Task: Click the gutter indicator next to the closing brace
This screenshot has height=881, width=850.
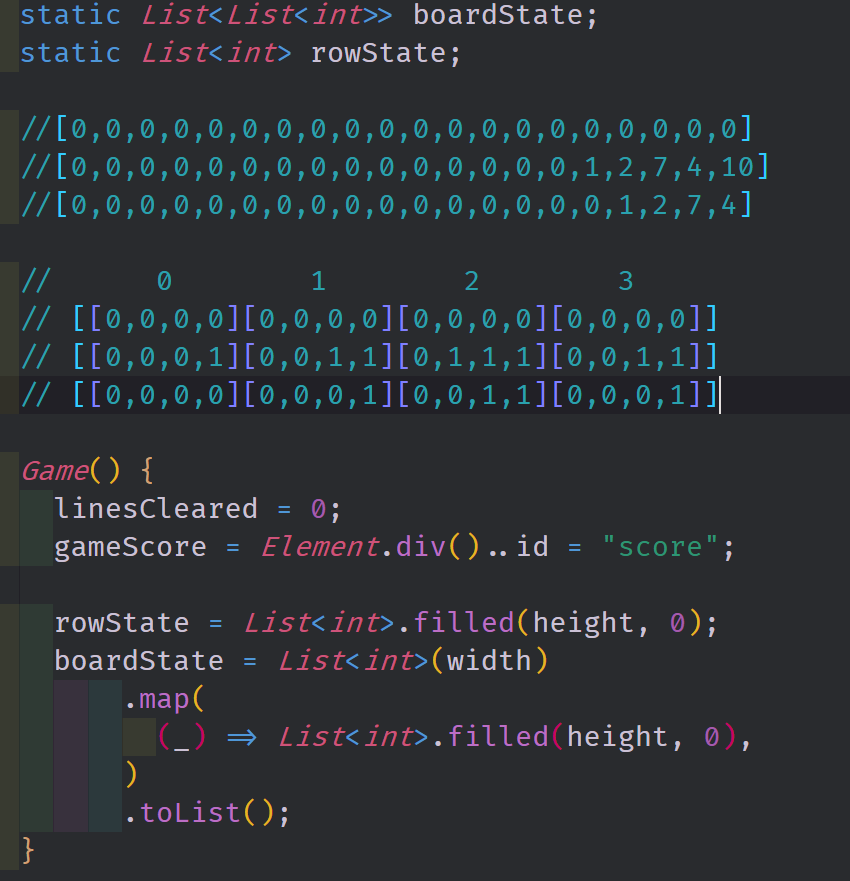Action: (8, 850)
